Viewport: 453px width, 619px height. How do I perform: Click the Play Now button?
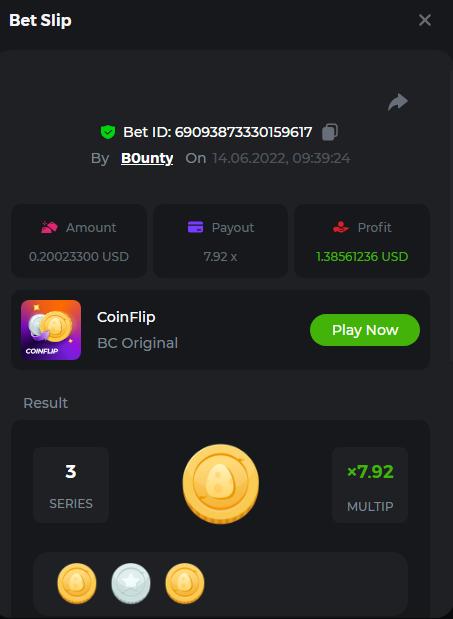click(365, 330)
